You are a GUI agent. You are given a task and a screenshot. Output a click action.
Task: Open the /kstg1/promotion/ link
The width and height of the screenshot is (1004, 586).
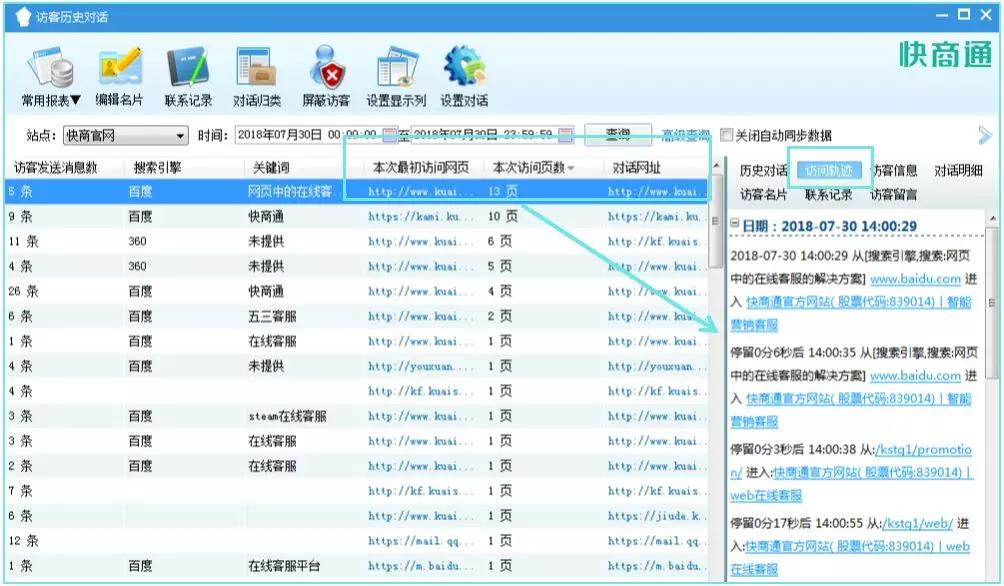pyautogui.click(x=922, y=450)
